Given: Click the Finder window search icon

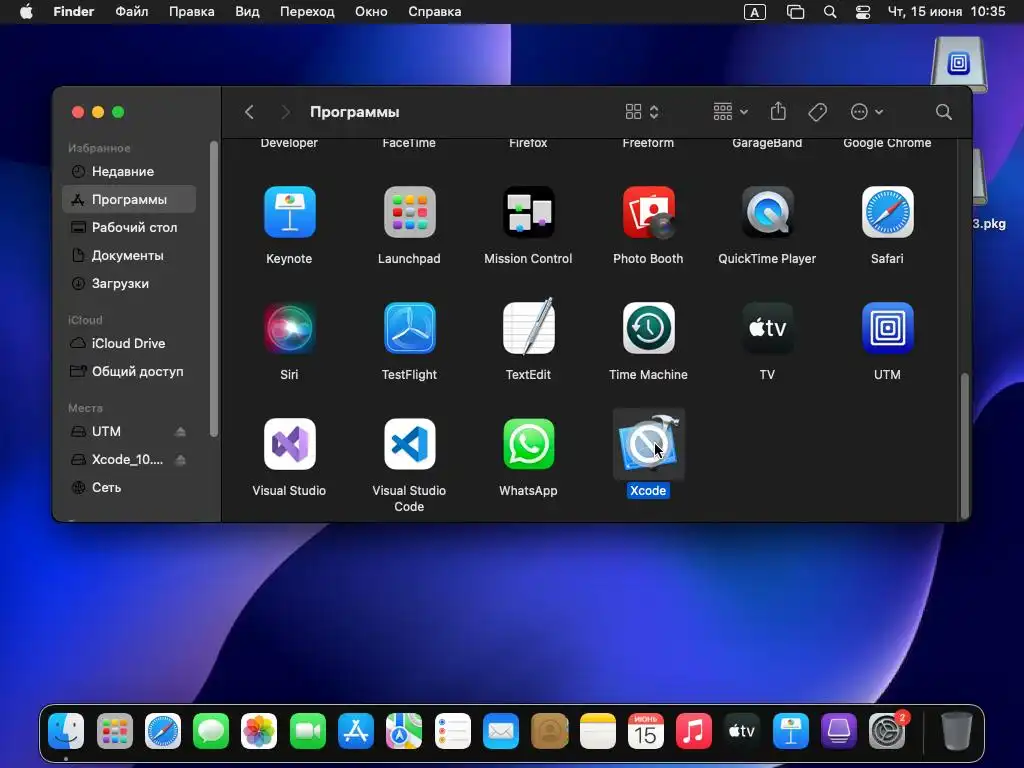Looking at the screenshot, I should (x=943, y=112).
